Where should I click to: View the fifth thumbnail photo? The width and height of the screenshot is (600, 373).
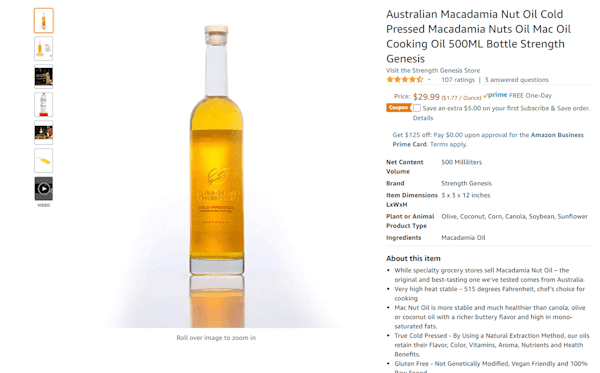[x=44, y=132]
